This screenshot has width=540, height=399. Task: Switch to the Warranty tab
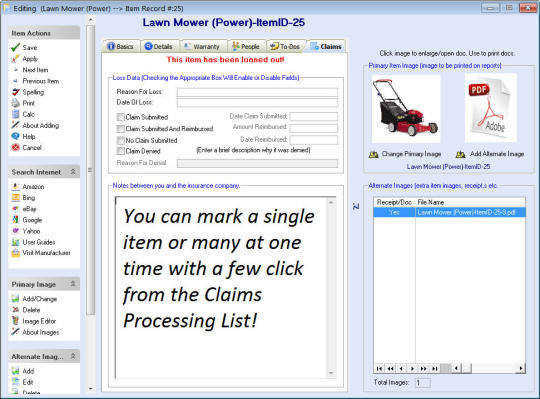click(x=202, y=46)
